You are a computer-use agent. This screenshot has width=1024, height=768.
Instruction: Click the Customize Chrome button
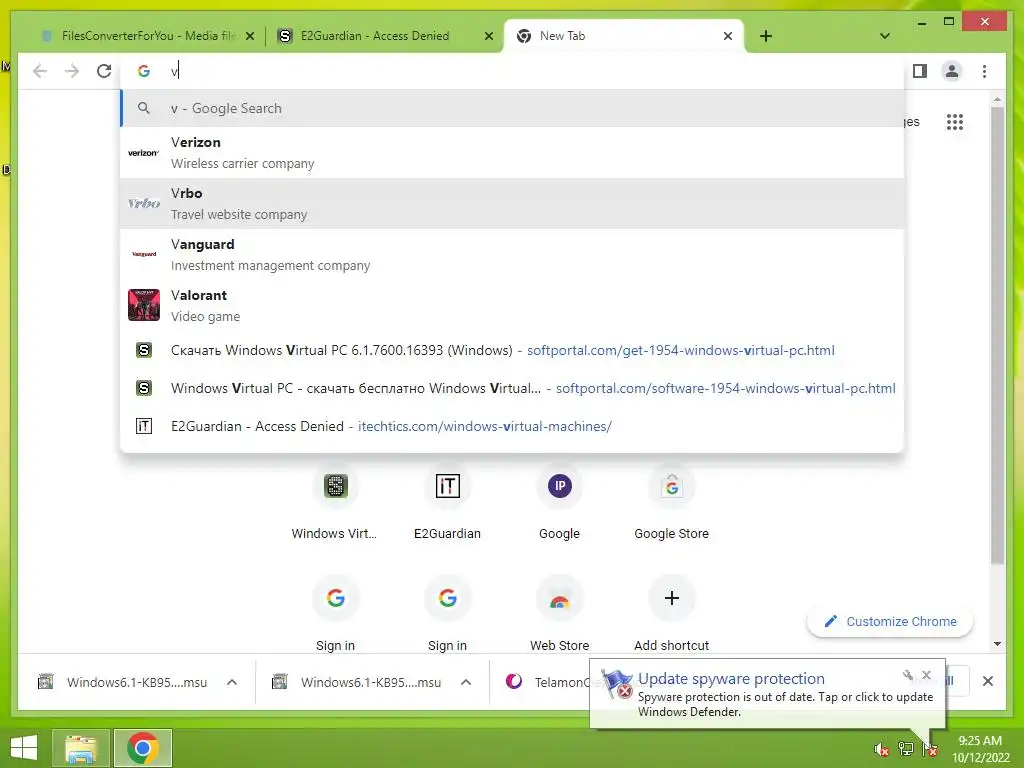(889, 622)
